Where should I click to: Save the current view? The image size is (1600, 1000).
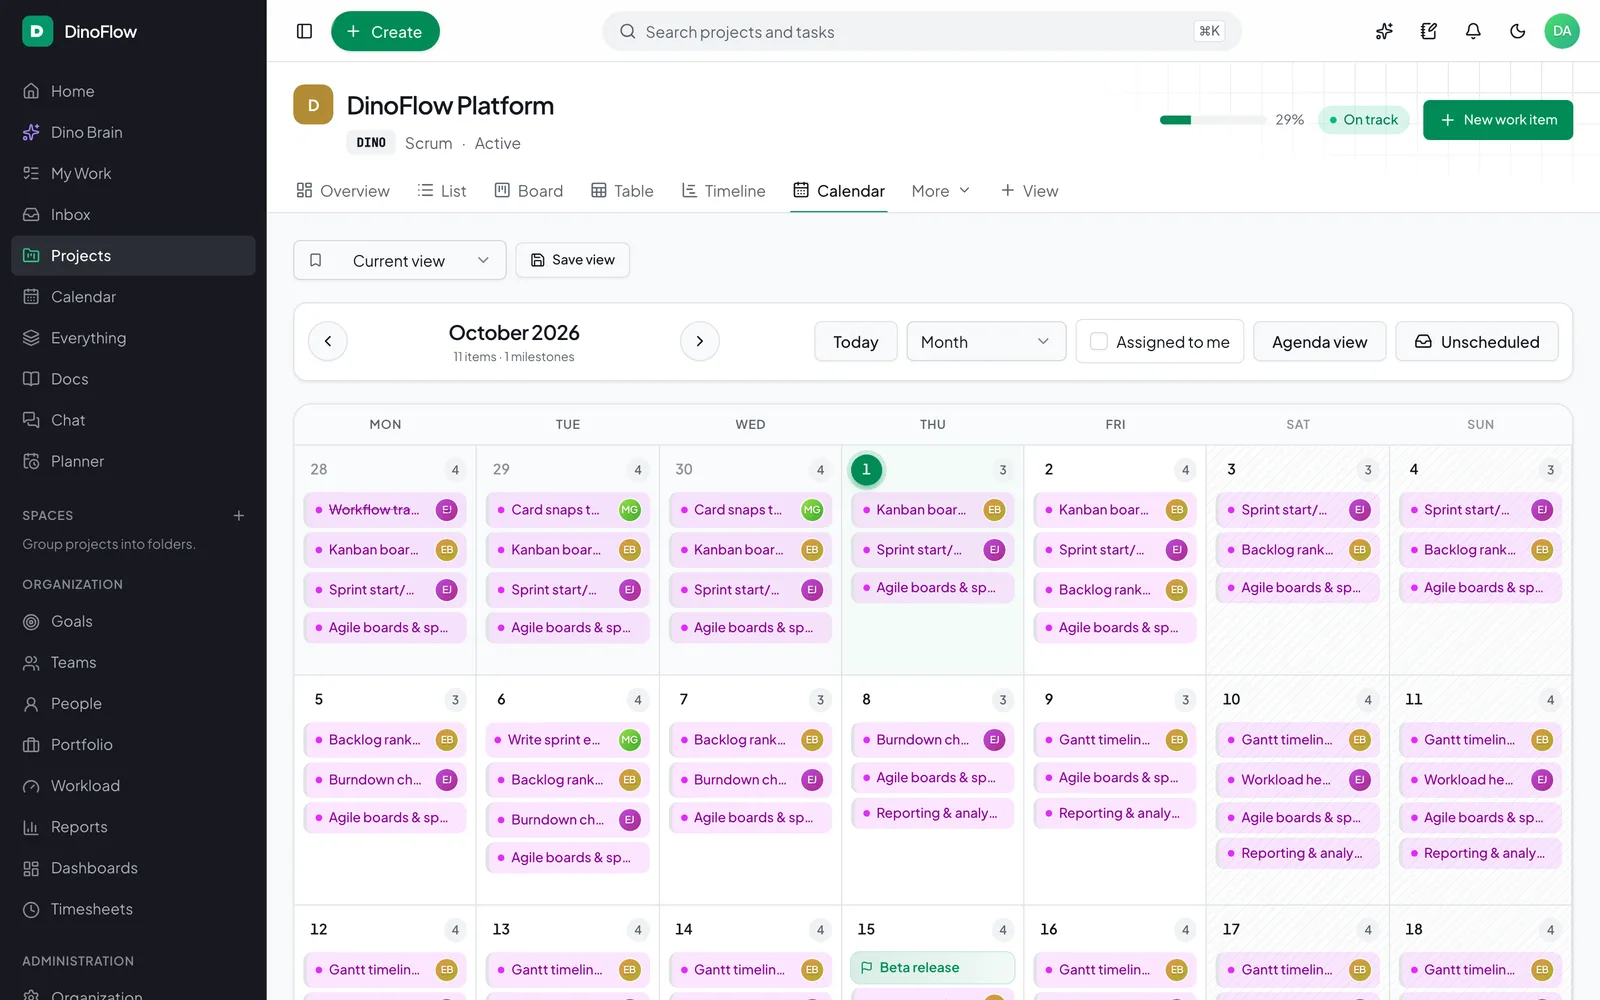click(x=573, y=260)
